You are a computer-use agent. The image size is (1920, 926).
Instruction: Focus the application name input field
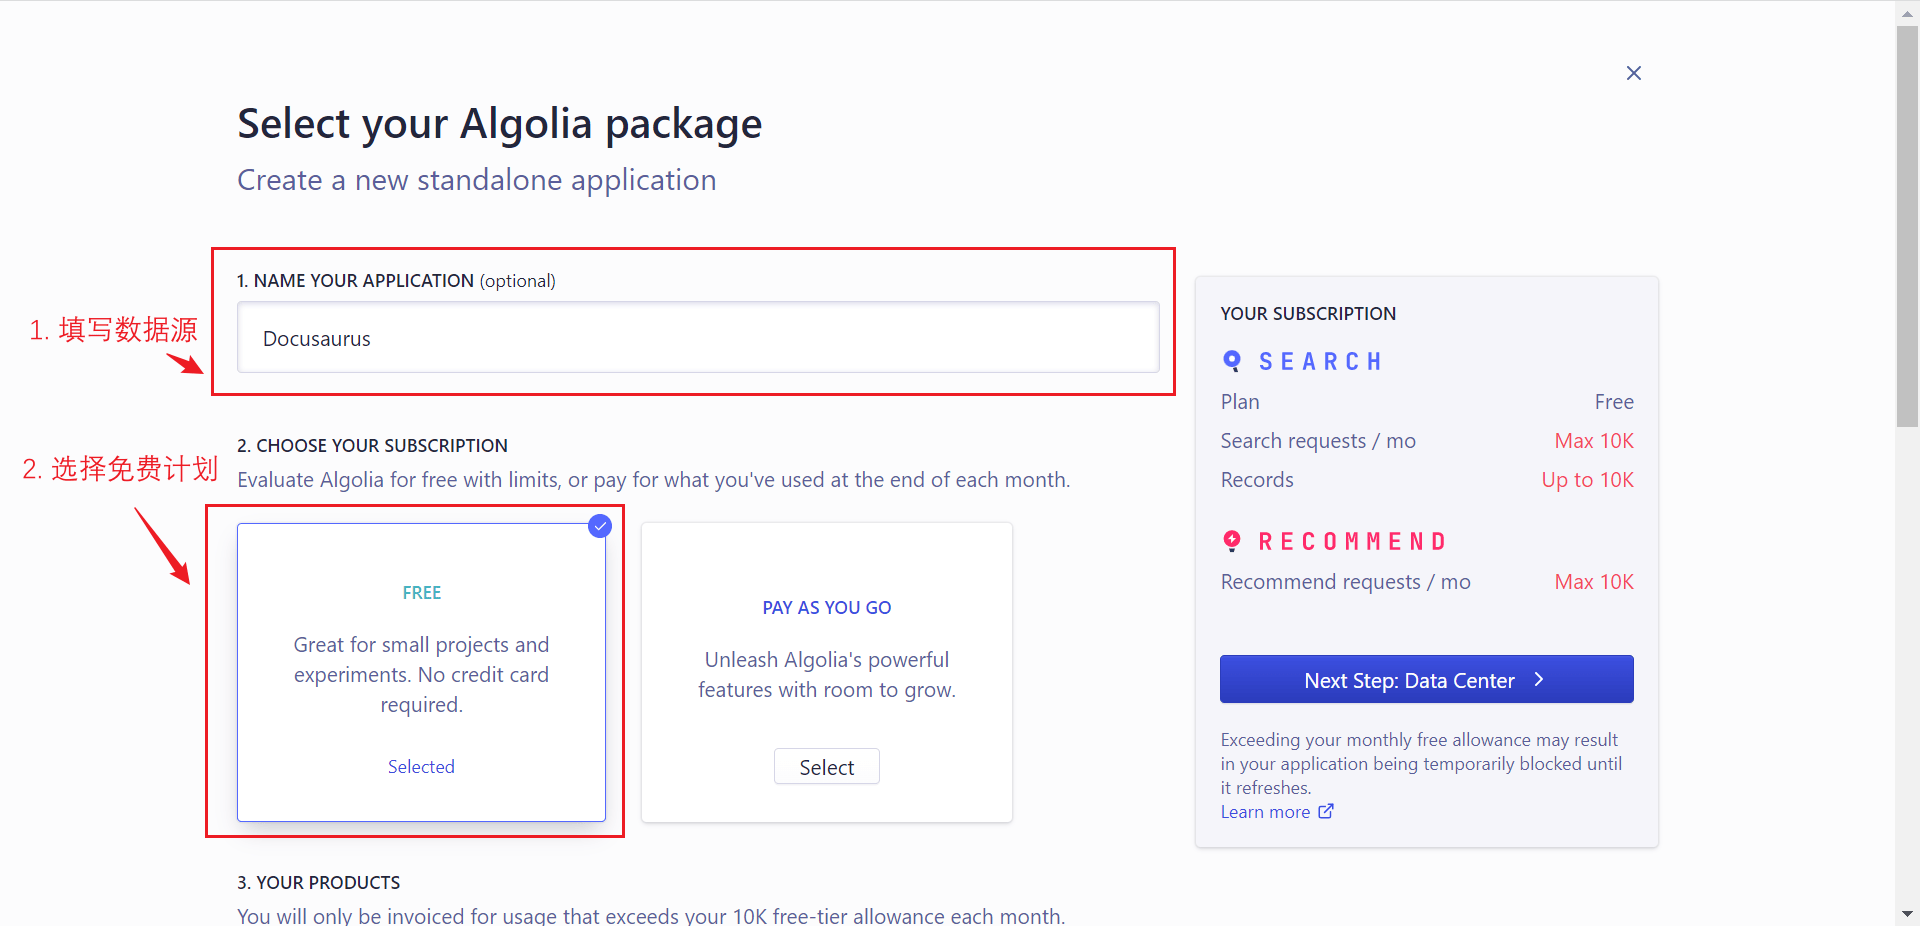pos(698,338)
